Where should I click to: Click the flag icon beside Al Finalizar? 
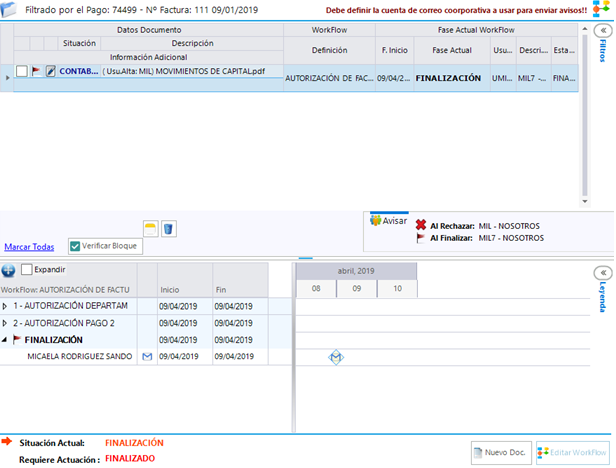[421, 238]
